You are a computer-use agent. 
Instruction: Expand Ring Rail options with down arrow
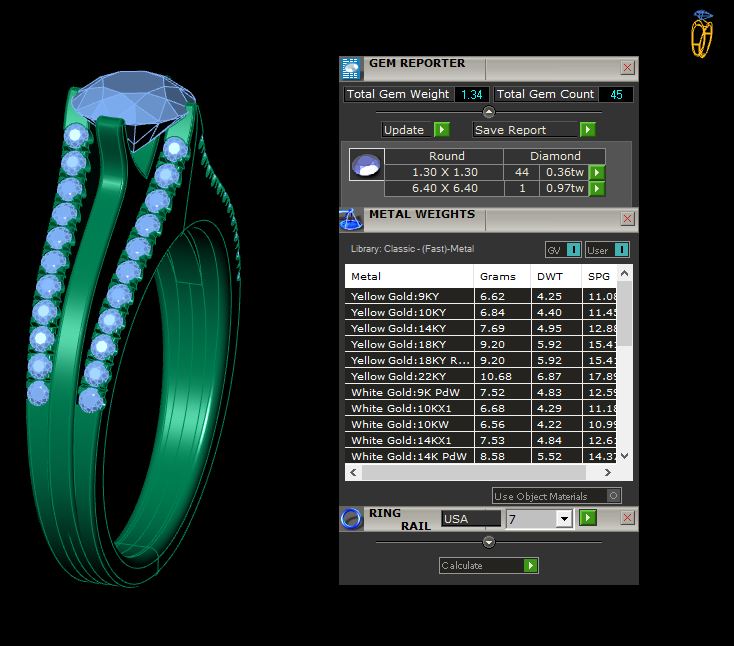(488, 542)
